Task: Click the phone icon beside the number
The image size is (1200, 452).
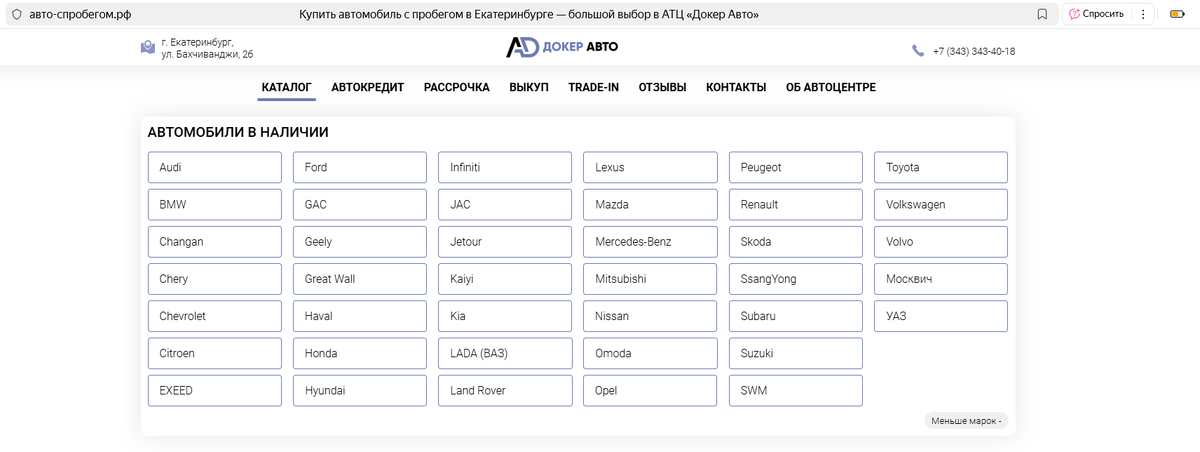Action: 918,51
